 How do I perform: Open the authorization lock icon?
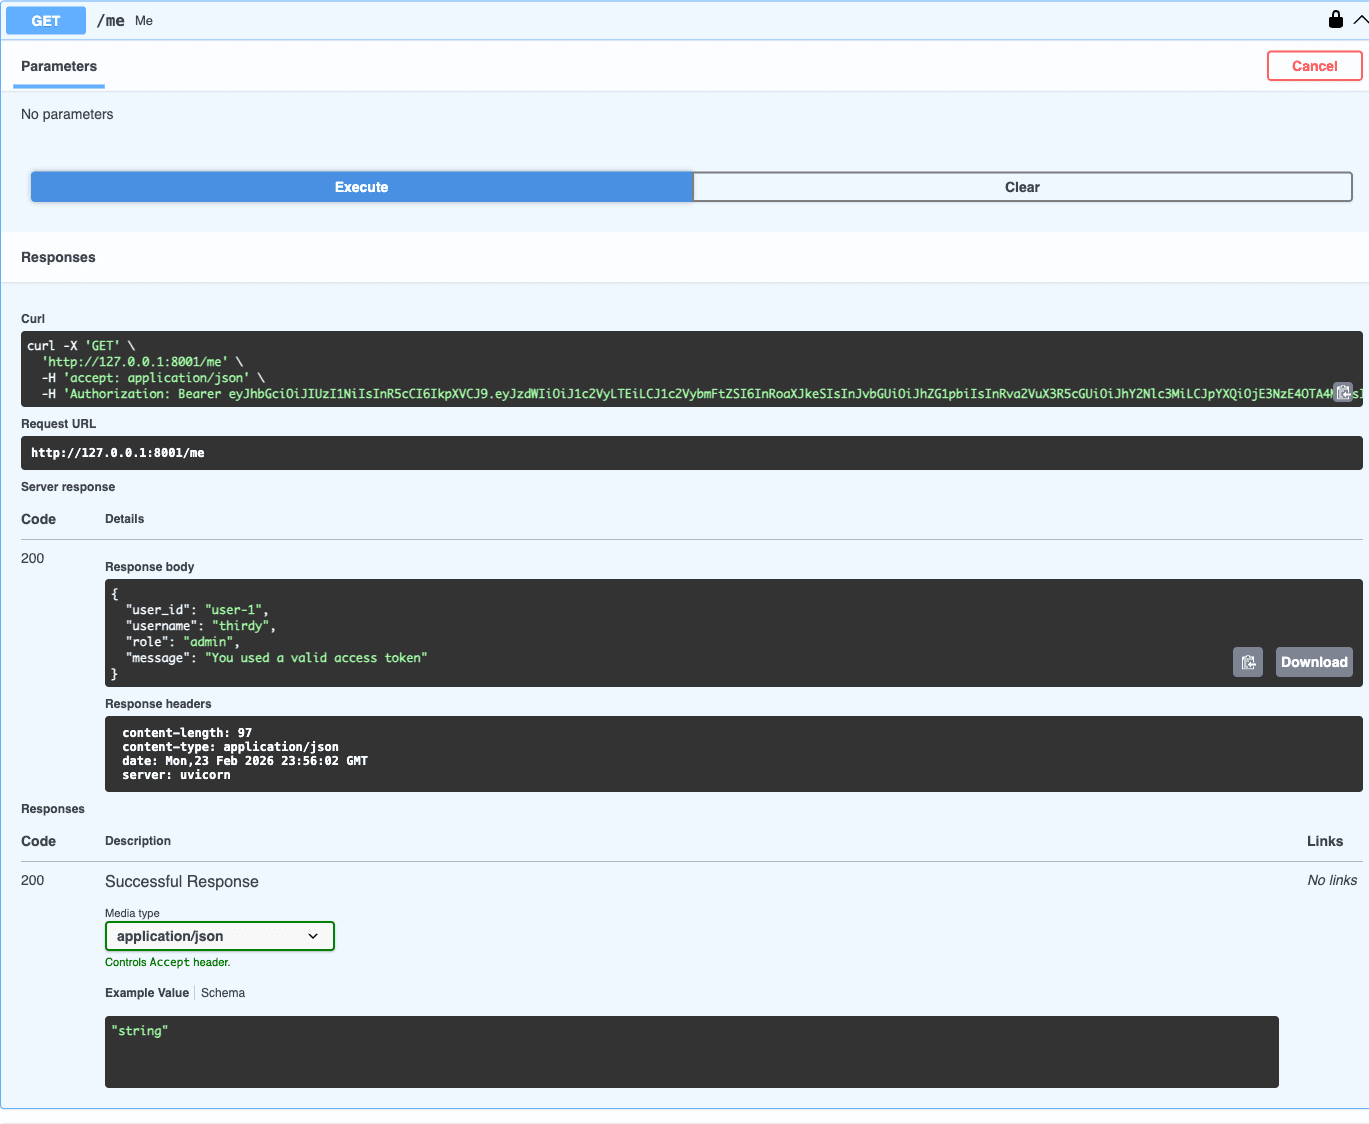tap(1335, 19)
